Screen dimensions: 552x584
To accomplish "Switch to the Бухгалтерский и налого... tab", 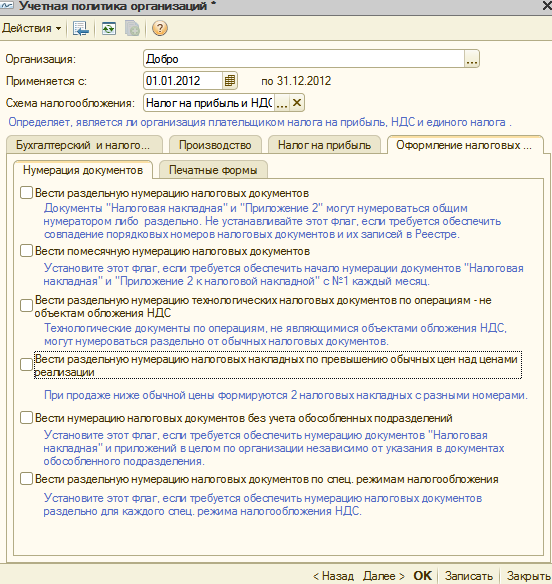I will coord(84,145).
